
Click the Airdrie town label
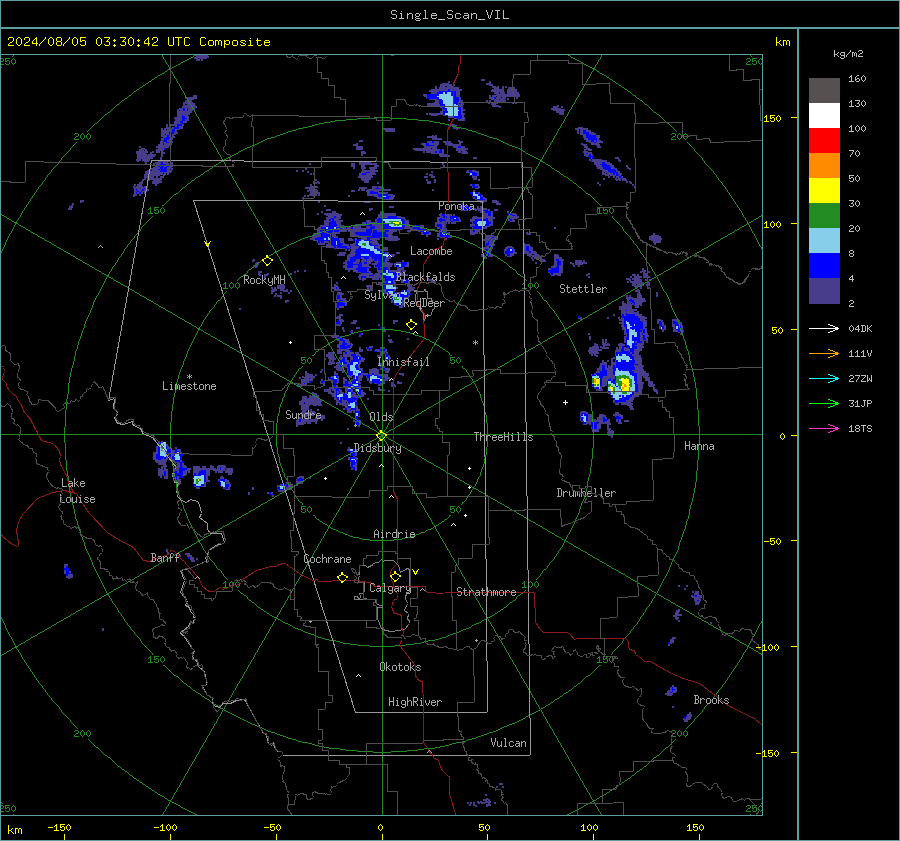click(x=394, y=534)
